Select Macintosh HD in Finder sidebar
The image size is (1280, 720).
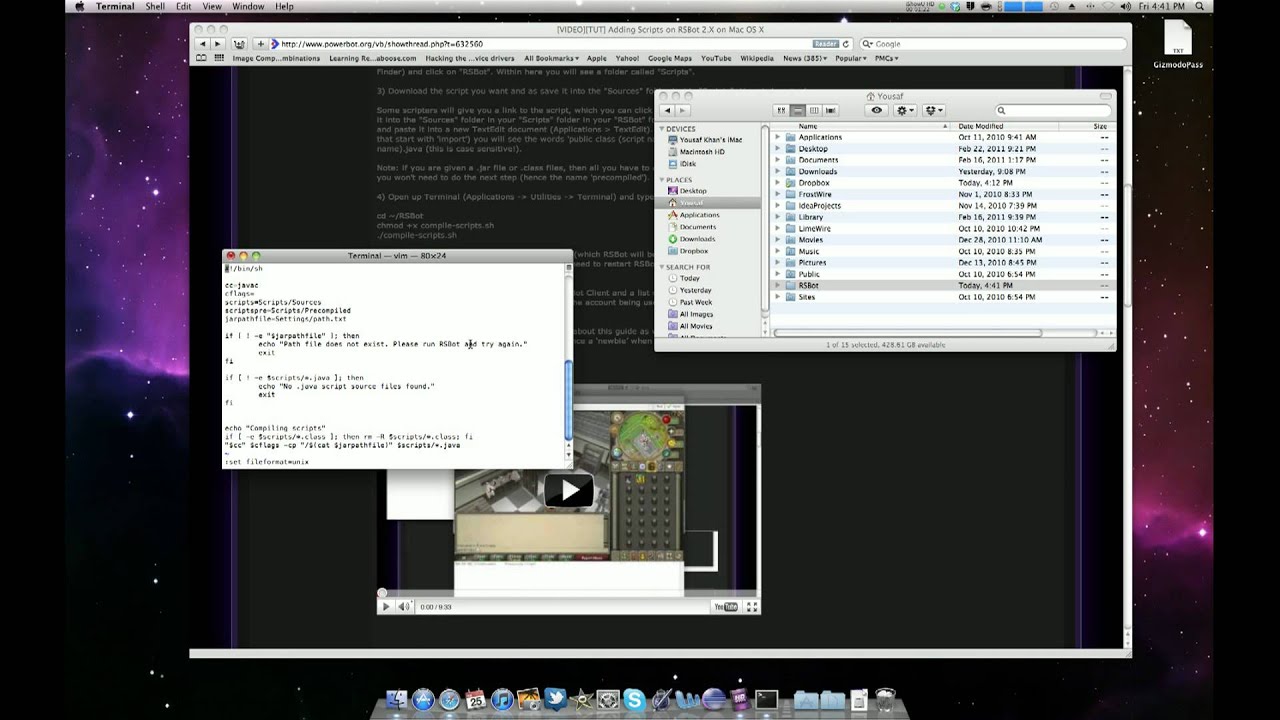[702, 151]
